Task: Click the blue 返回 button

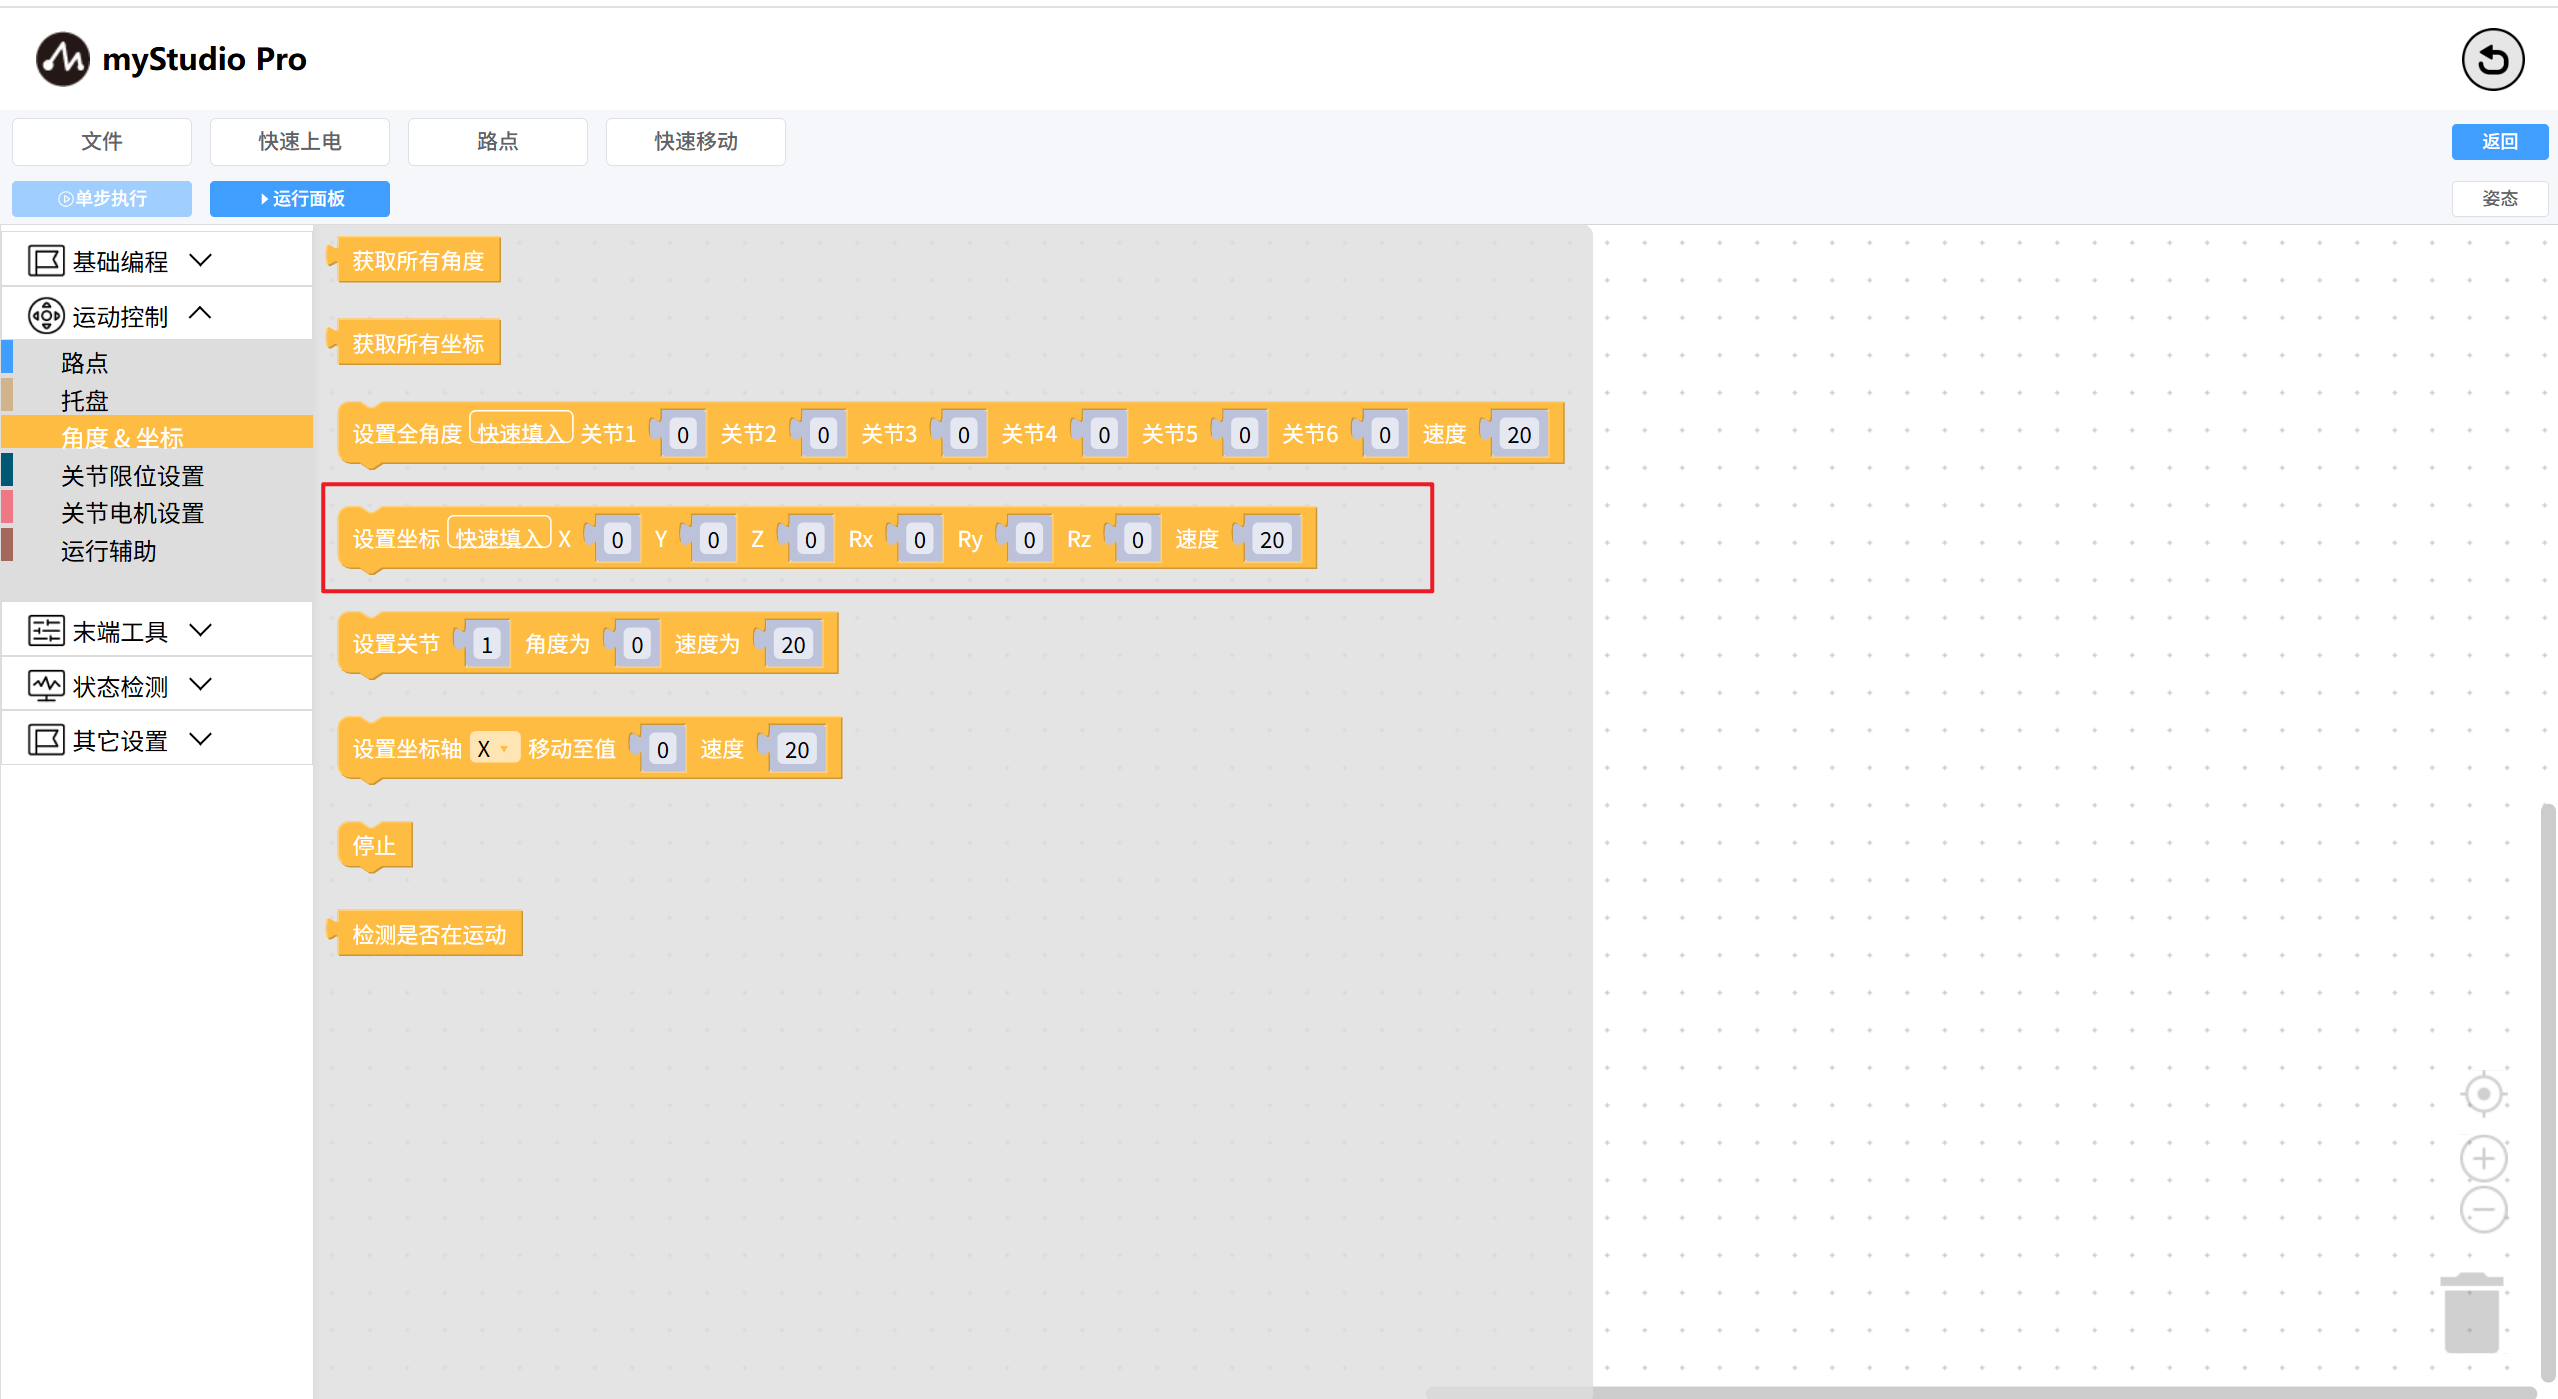Action: tap(2498, 142)
